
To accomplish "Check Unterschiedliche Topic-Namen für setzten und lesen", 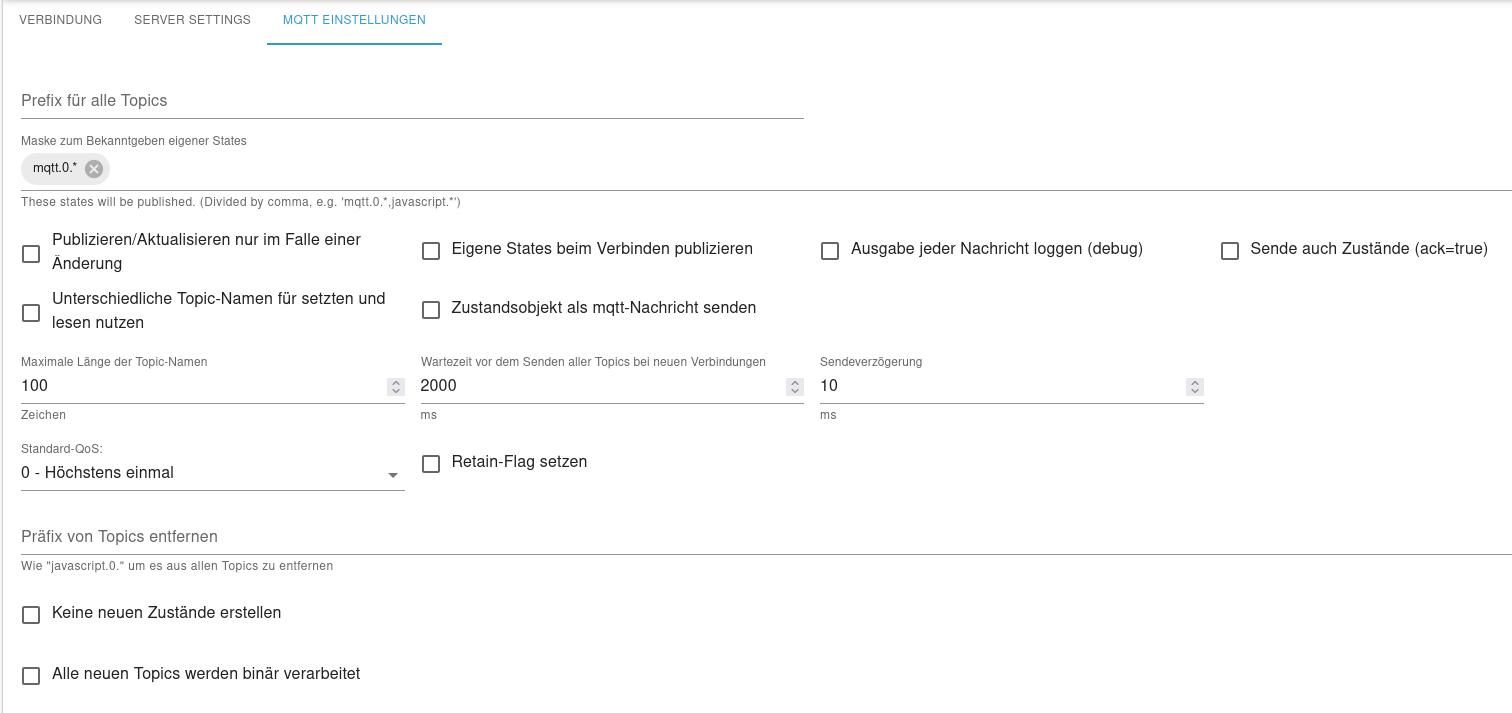I will [x=31, y=313].
